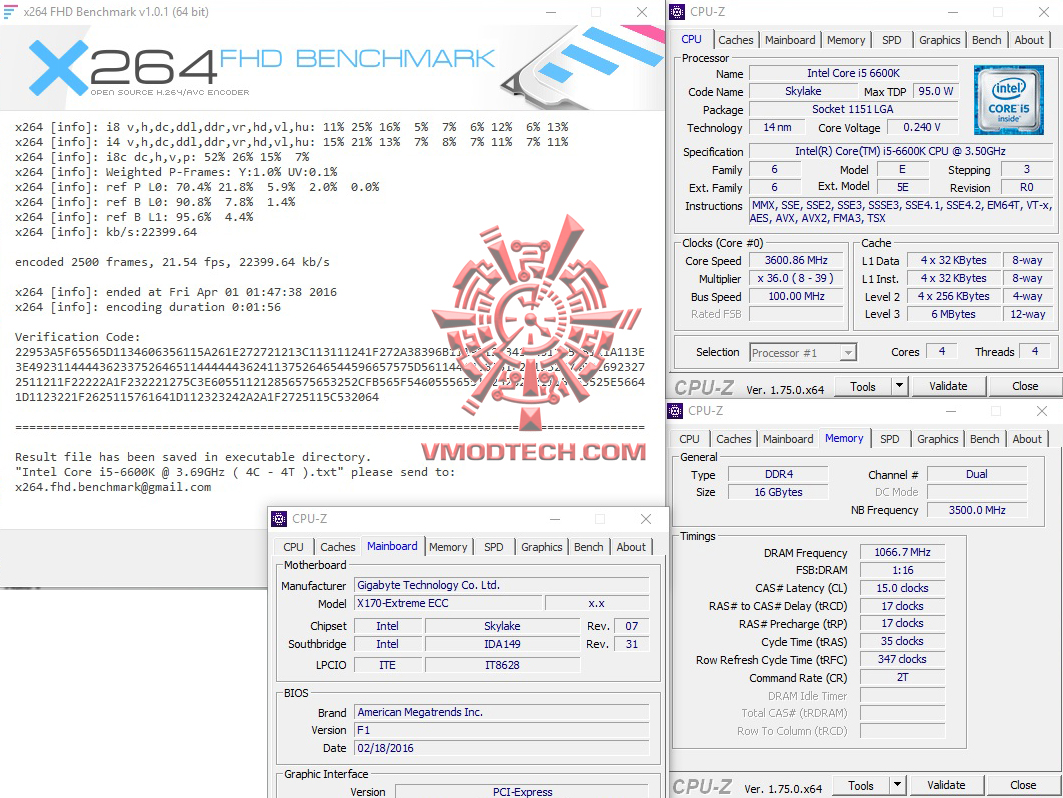
Task: Click the Bus Speed value 100.00 MHz
Action: click(x=796, y=296)
